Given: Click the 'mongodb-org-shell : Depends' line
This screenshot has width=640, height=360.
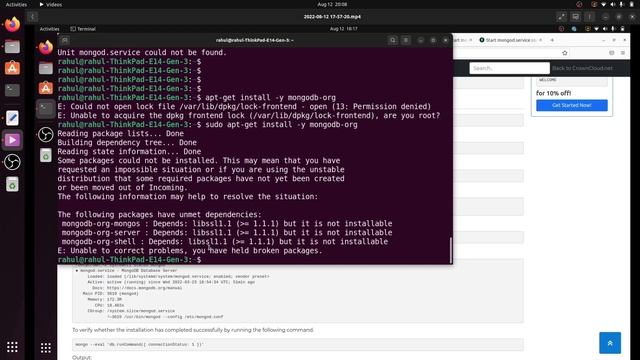Looking at the screenshot, I should click(x=224, y=242).
